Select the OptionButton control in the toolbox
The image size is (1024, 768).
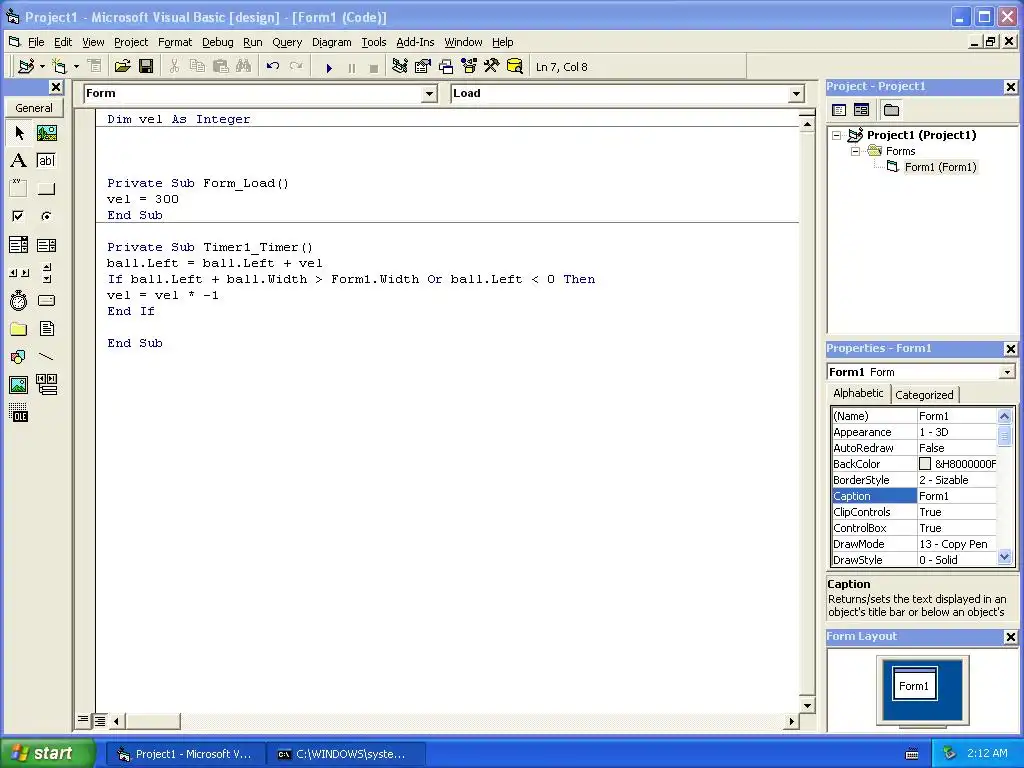[46, 216]
